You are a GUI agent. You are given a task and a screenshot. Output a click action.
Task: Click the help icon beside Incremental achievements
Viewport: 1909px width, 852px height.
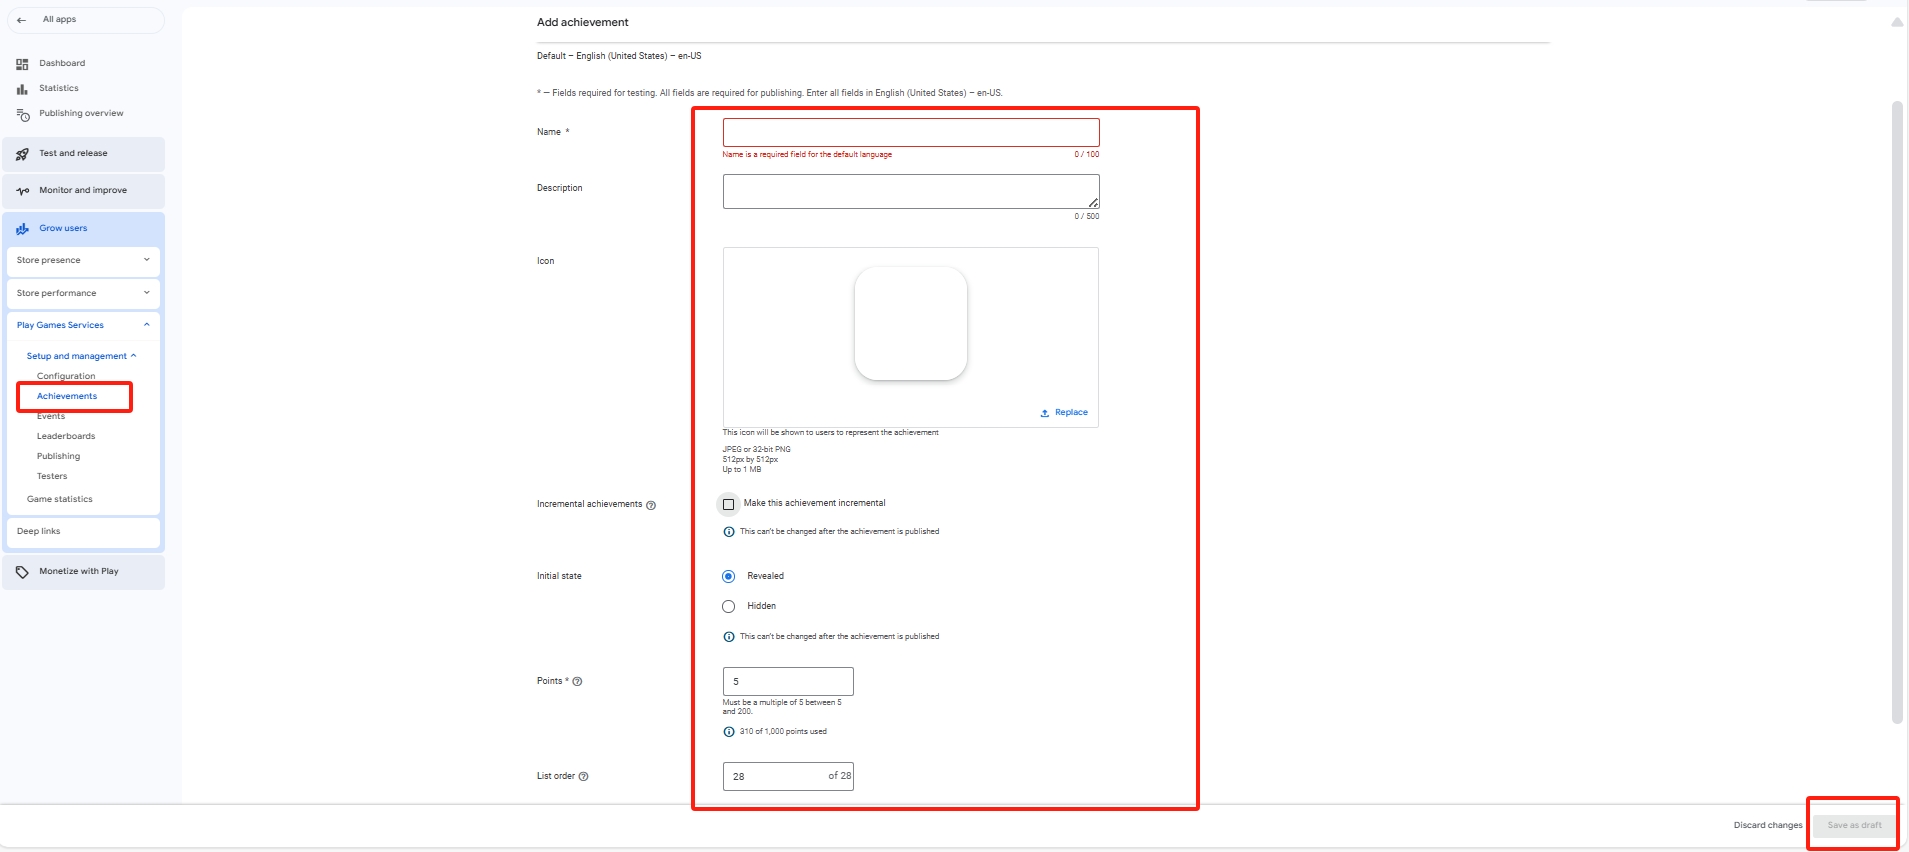point(651,505)
